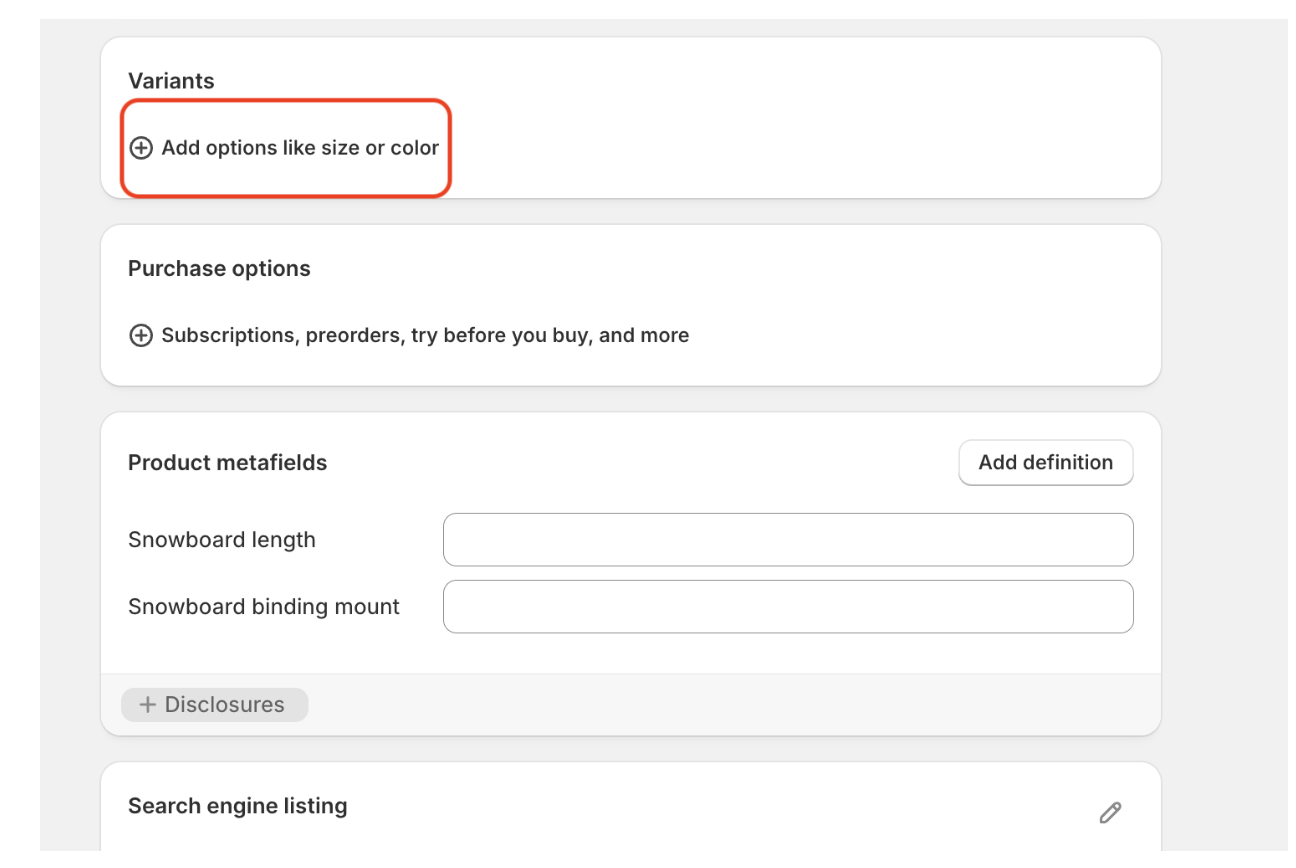The width and height of the screenshot is (1296, 868).
Task: Select the Variants heading text
Action: point(171,82)
